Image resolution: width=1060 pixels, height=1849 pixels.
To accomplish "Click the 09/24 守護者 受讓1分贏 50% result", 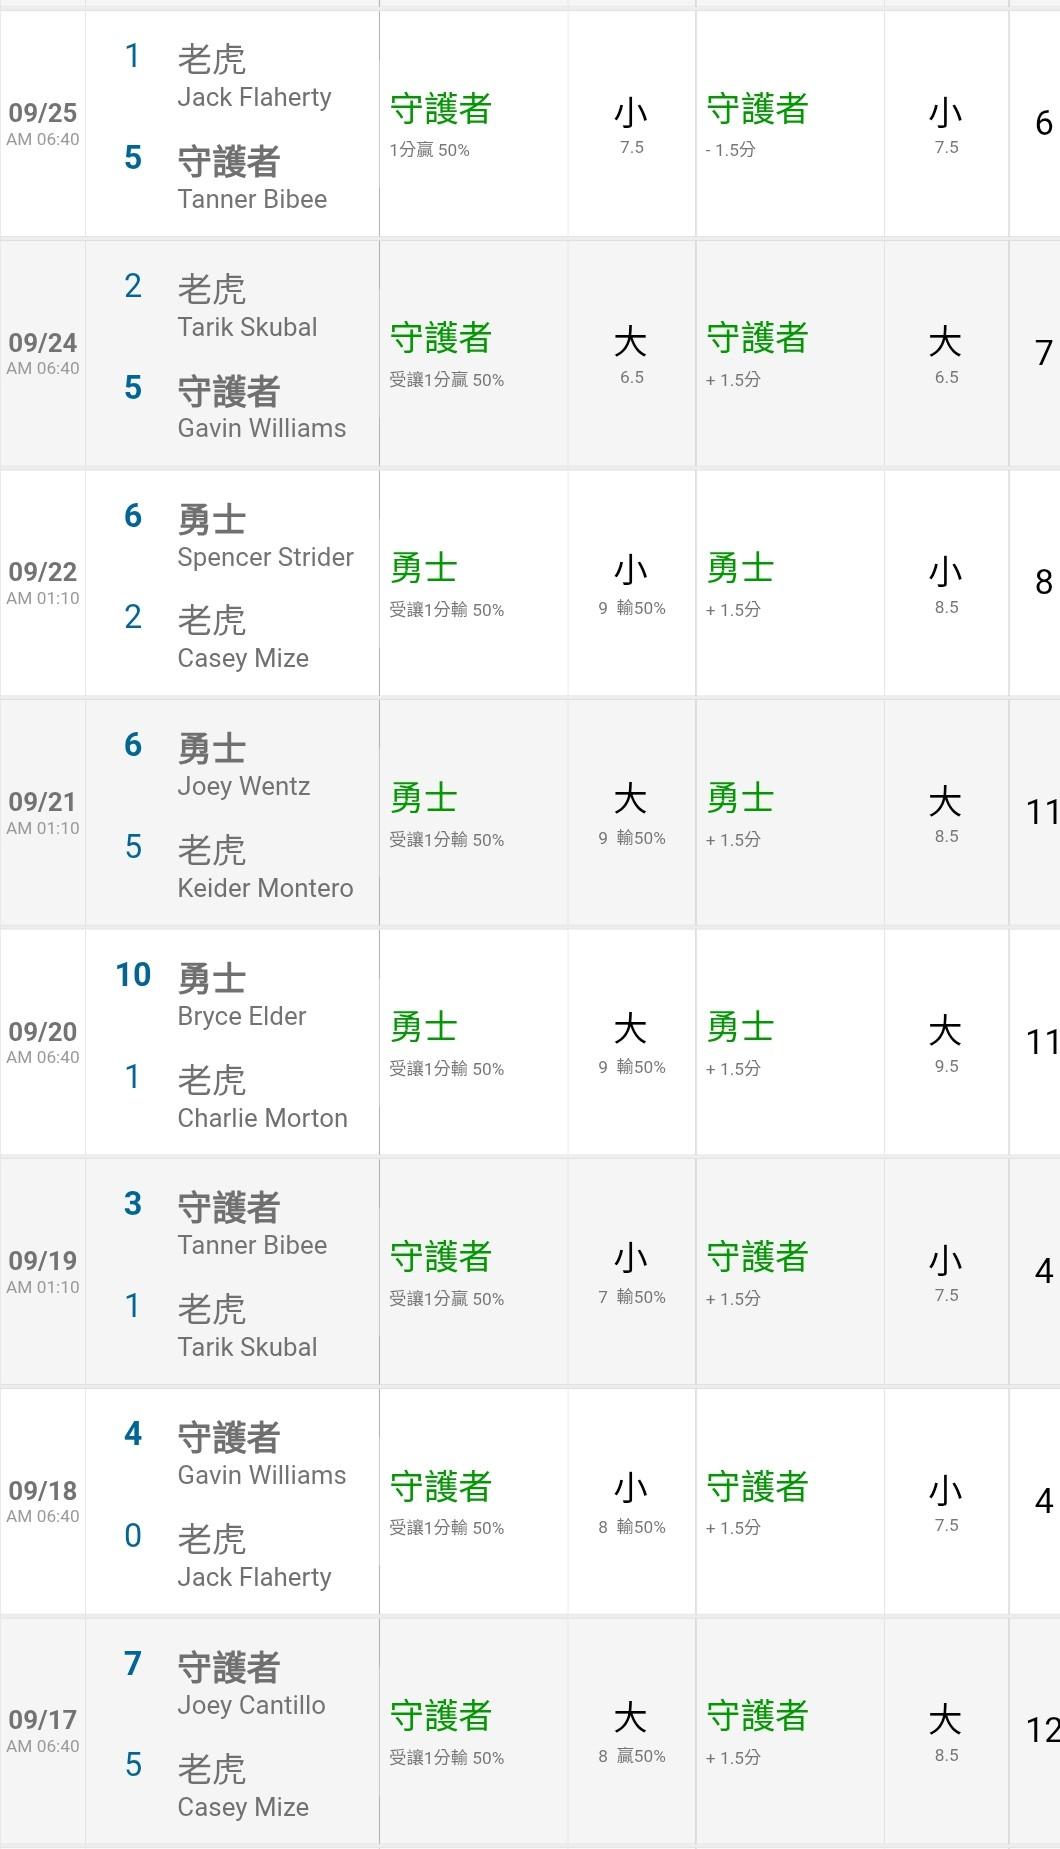I will tap(446, 353).
